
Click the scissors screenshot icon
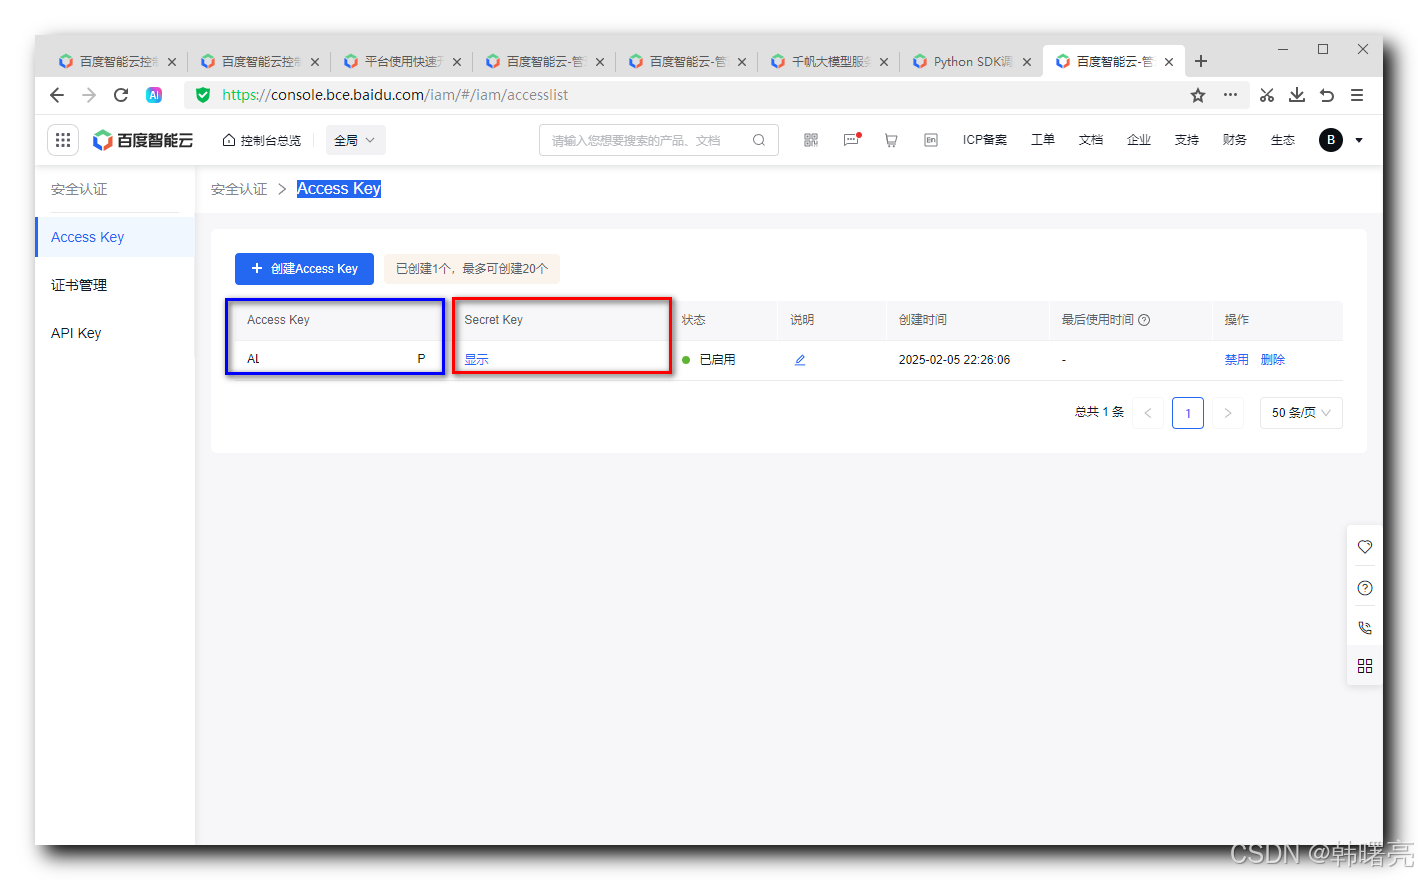pos(1267,95)
